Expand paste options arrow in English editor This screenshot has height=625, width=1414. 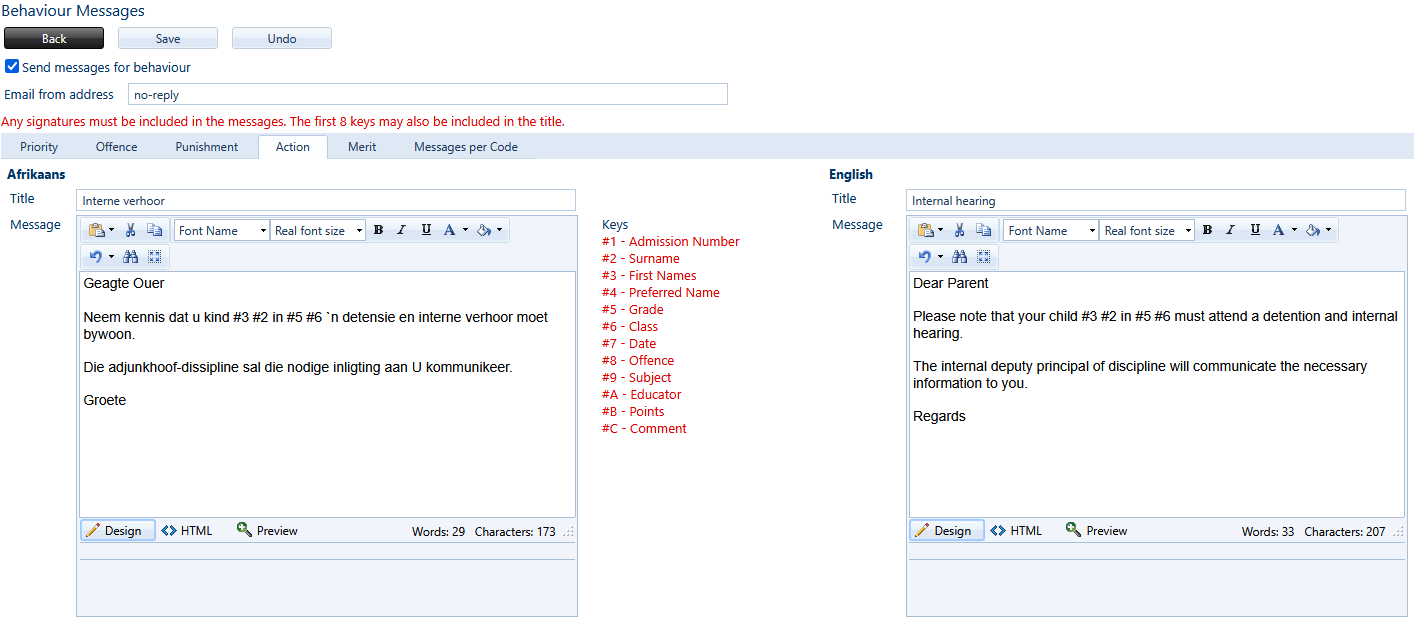(941, 230)
